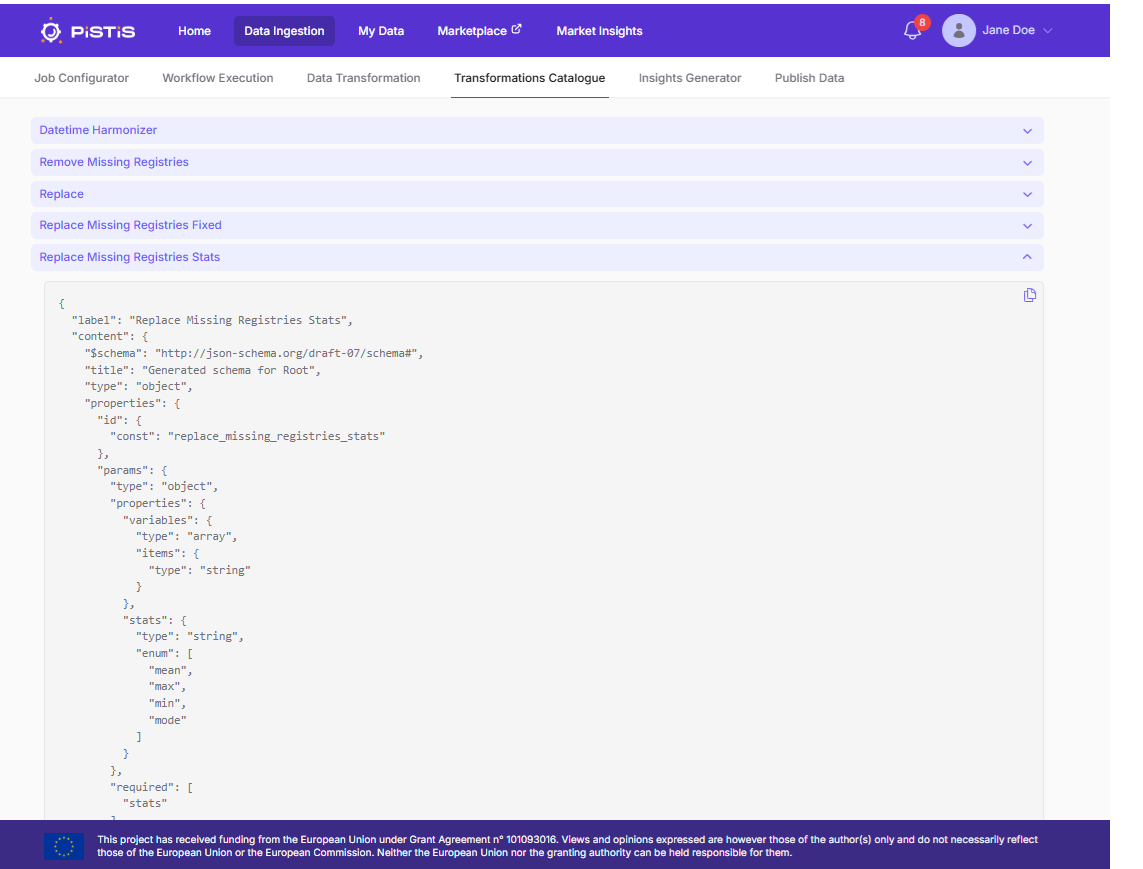Switch to Data Transformation tab
This screenshot has width=1143, height=869.
tap(364, 78)
